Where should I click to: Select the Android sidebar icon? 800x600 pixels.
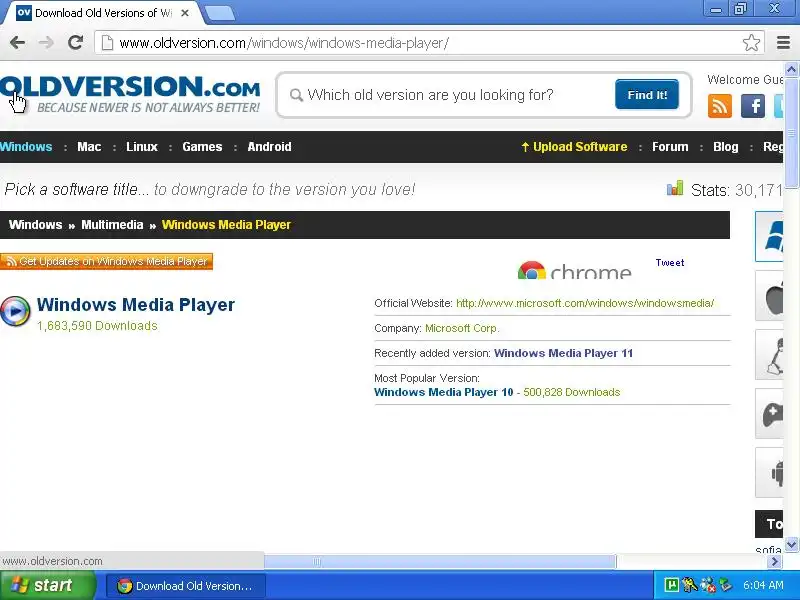pos(769,473)
